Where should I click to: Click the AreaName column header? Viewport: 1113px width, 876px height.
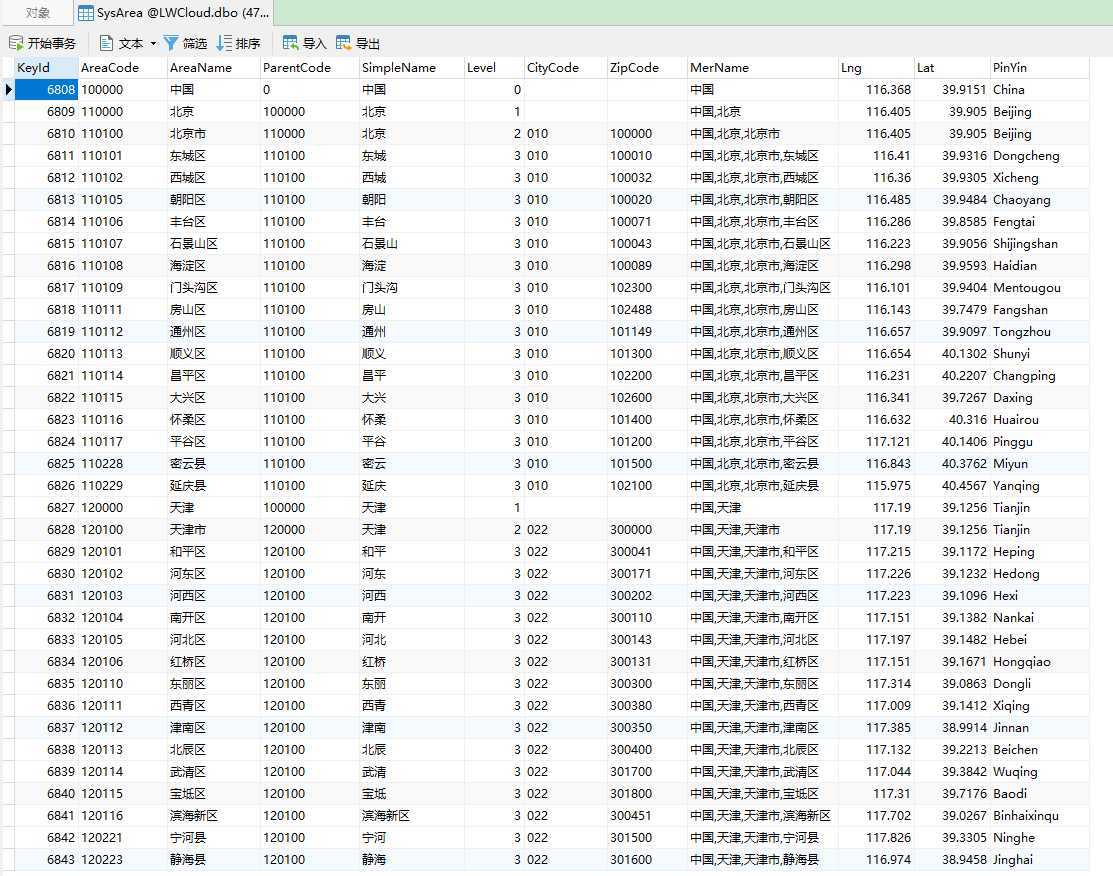click(213, 67)
